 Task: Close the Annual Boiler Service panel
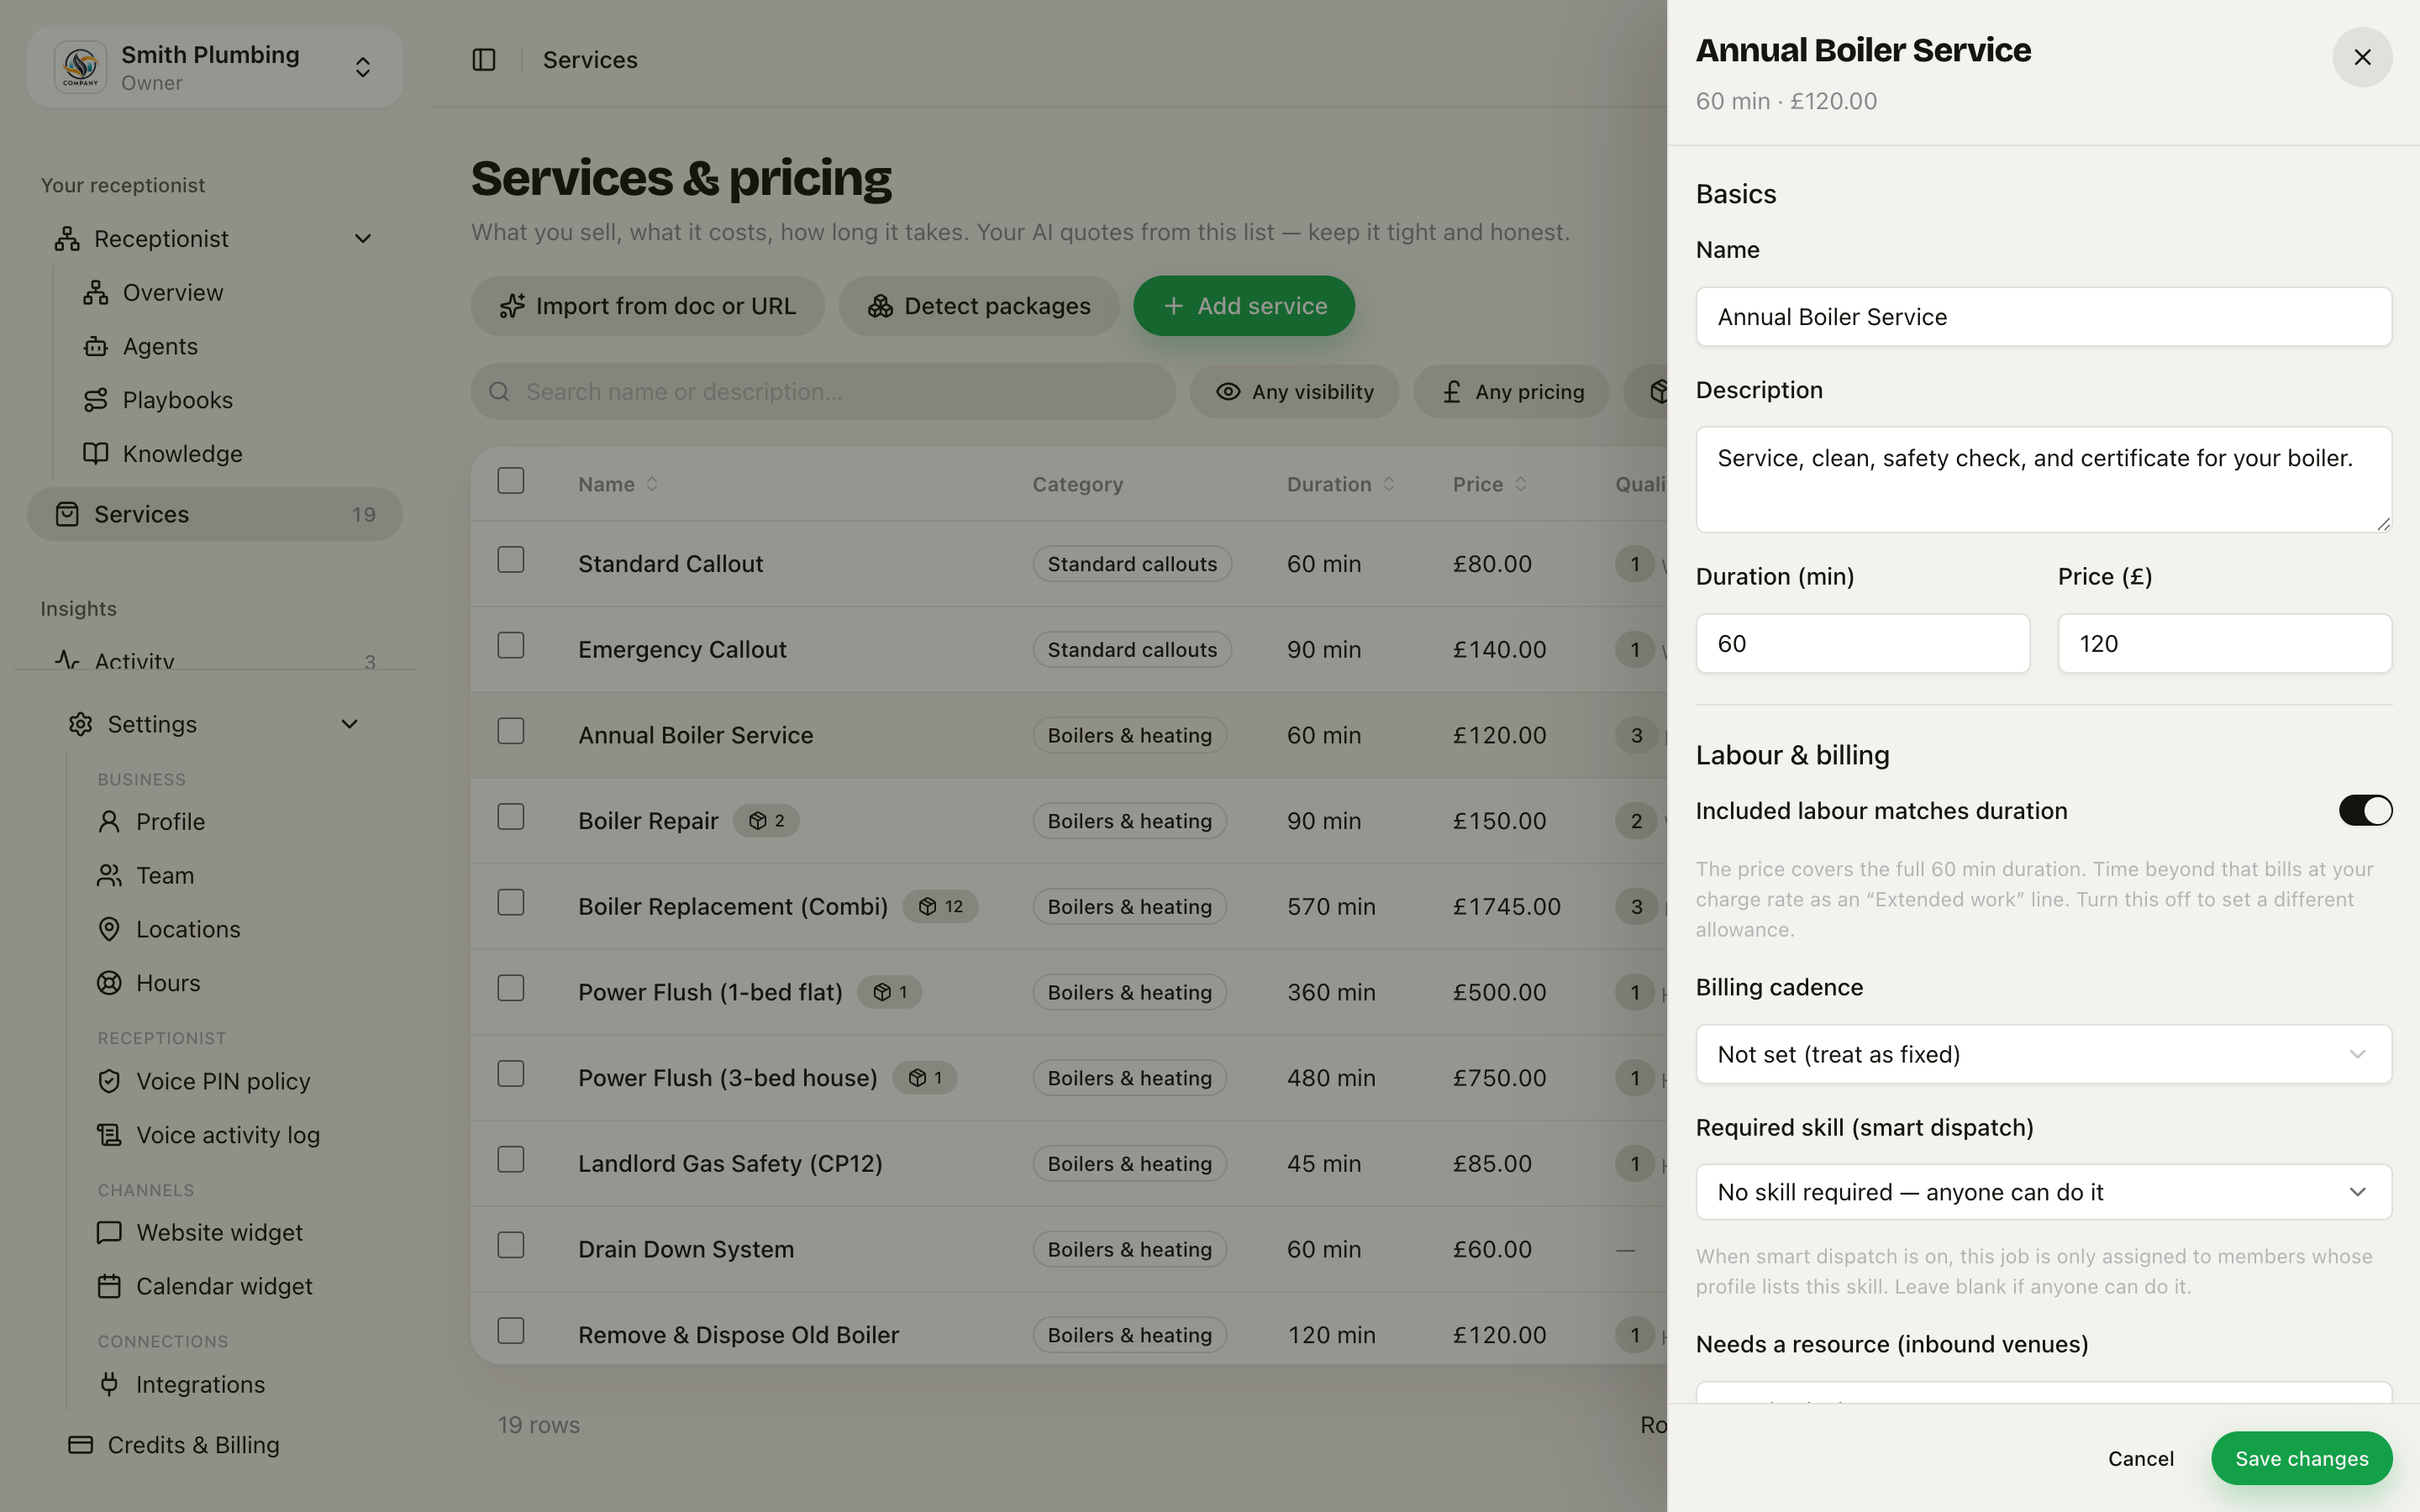tap(2362, 57)
